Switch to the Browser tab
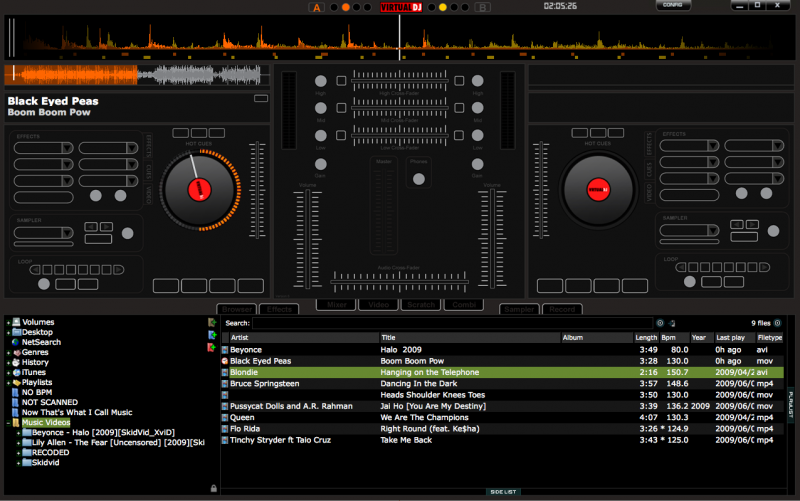This screenshot has width=800, height=501. coord(237,309)
